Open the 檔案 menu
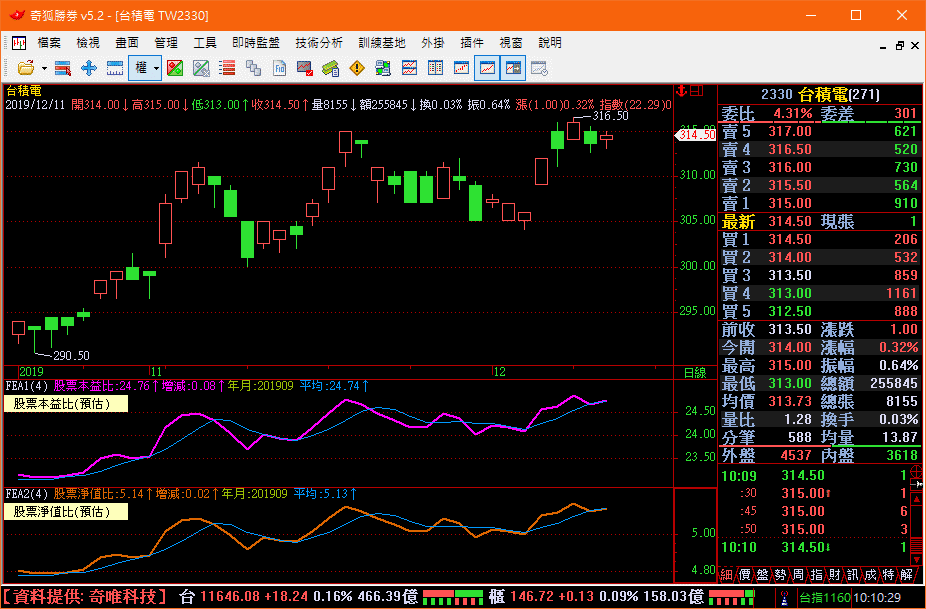926x609 pixels. tap(49, 43)
